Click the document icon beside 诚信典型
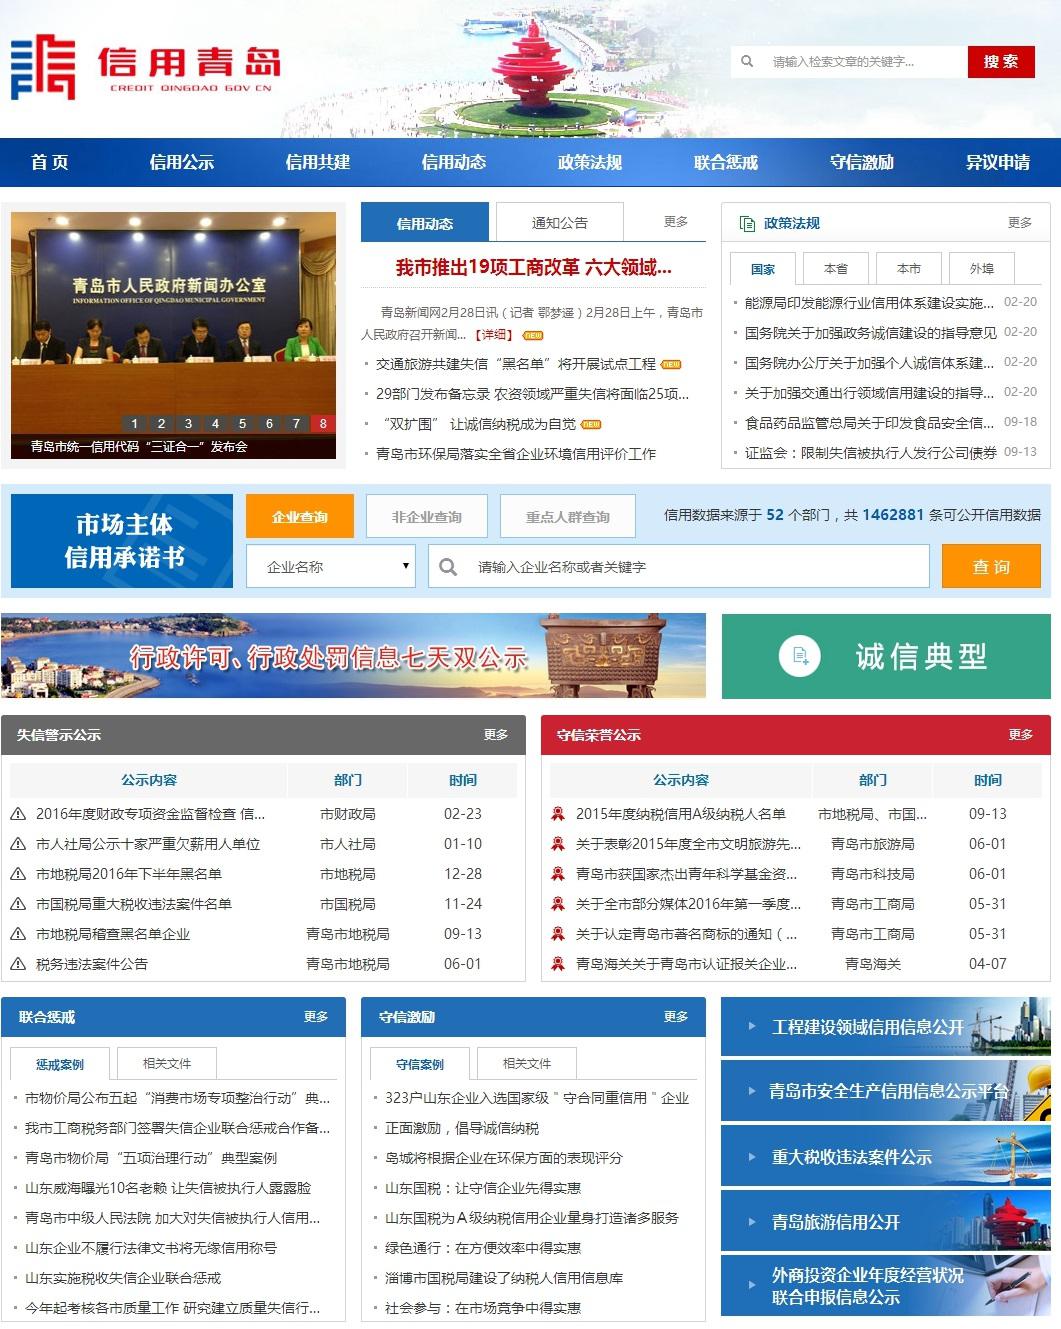This screenshot has width=1061, height=1329. click(799, 656)
